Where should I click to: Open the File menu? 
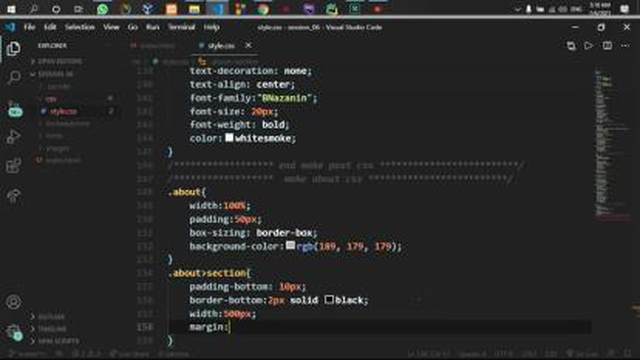pyautogui.click(x=29, y=27)
